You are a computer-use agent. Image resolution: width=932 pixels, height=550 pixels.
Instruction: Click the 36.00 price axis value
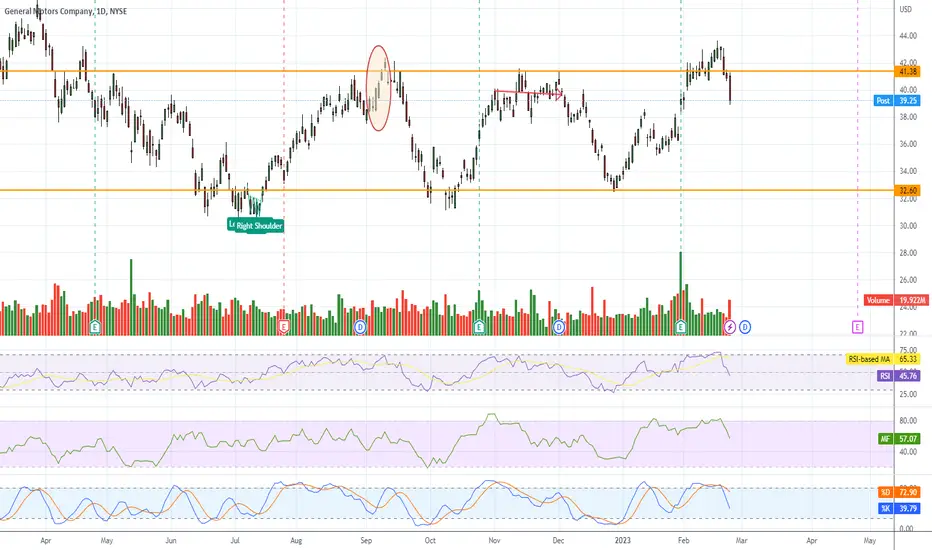coord(908,144)
